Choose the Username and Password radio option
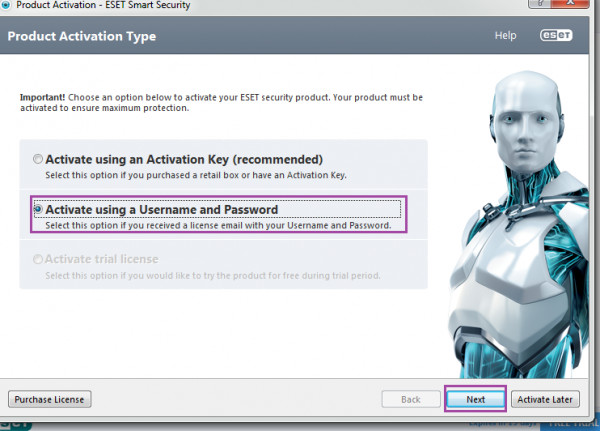 click(x=38, y=210)
